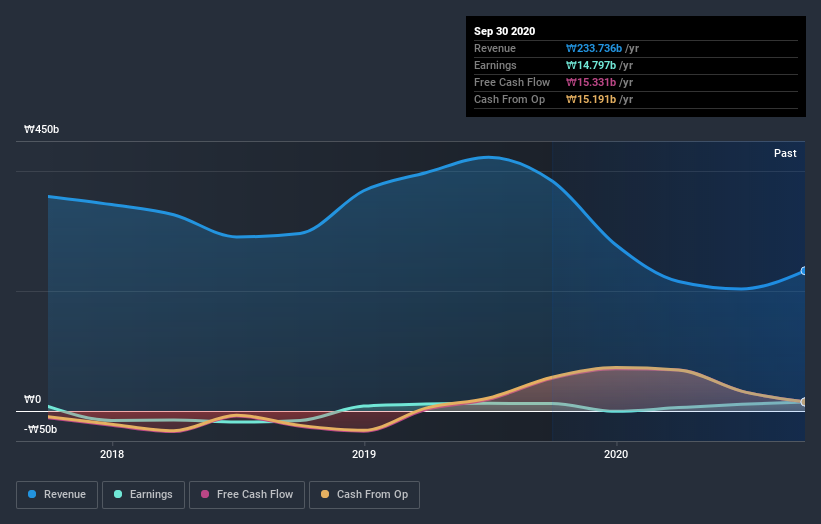Viewport: 821px width, 524px height.
Task: Toggle the Cash From Op legend button
Action: [x=364, y=495]
